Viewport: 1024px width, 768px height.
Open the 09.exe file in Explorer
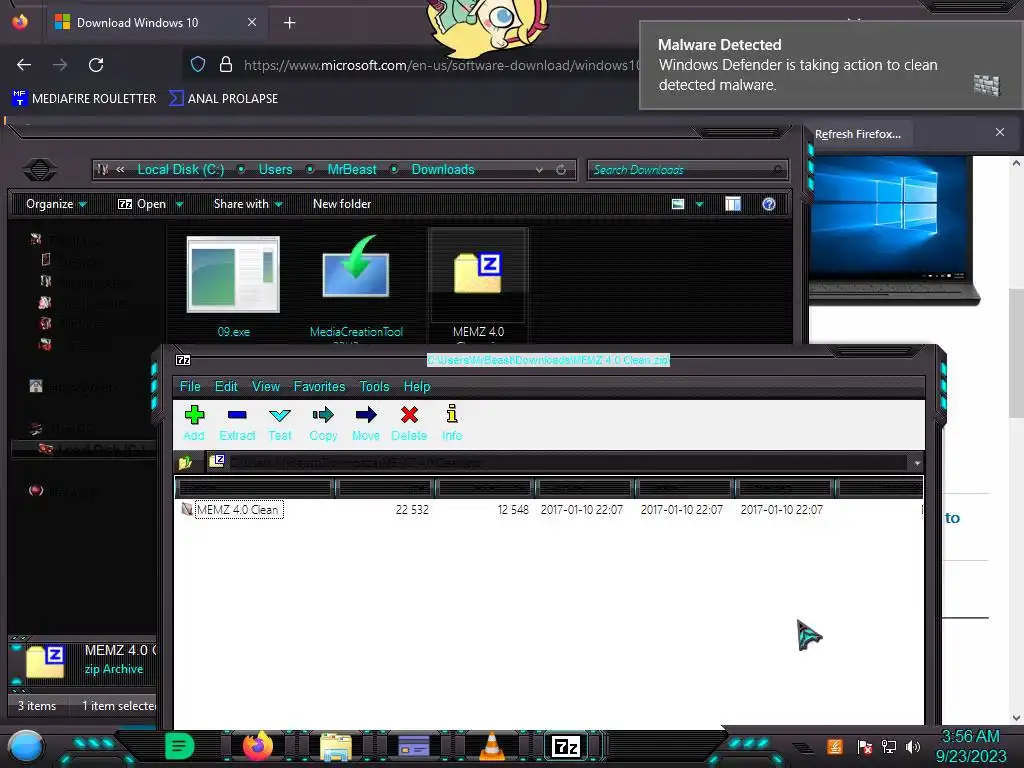pyautogui.click(x=233, y=286)
